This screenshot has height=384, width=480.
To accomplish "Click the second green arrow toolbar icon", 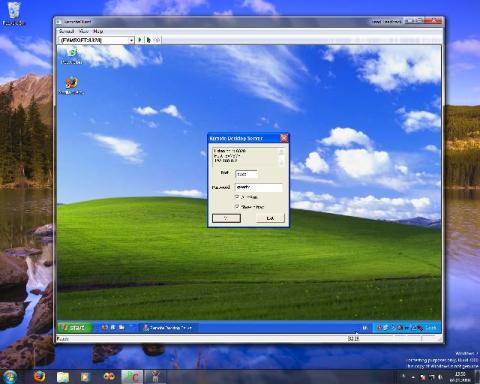I will point(148,40).
